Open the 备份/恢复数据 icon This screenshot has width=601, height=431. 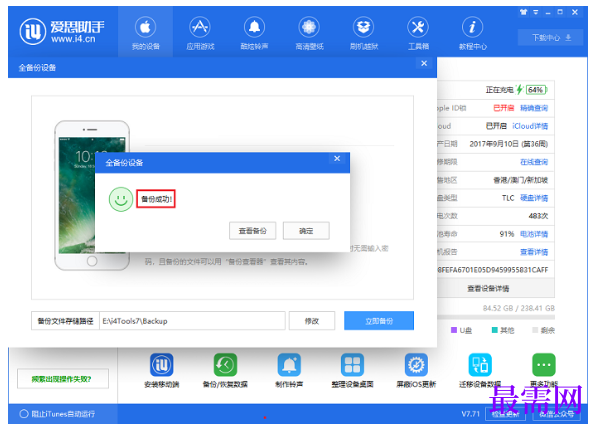pos(225,370)
